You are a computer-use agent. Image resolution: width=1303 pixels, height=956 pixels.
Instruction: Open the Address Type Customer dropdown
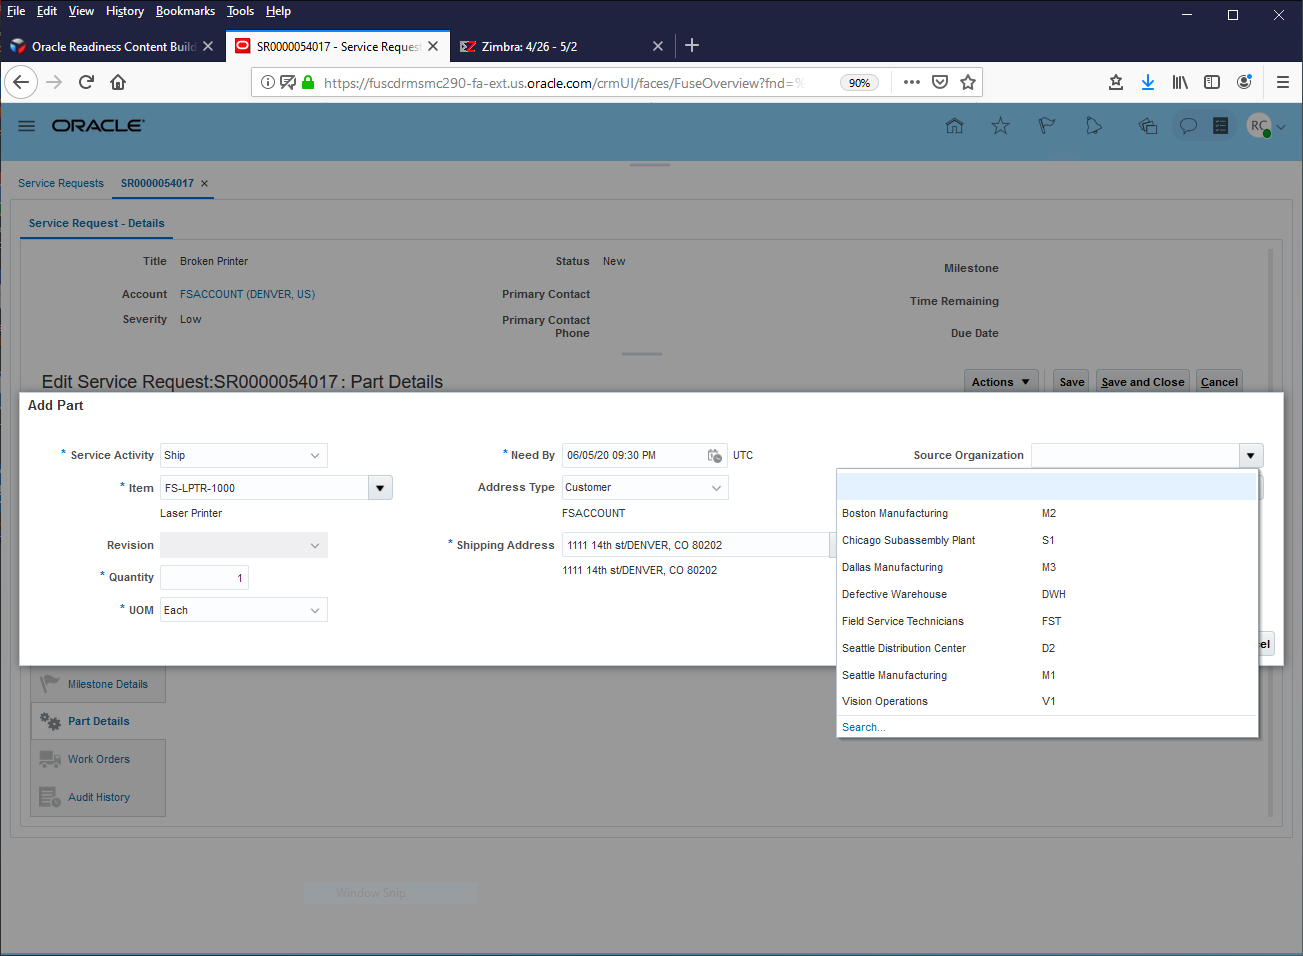716,488
